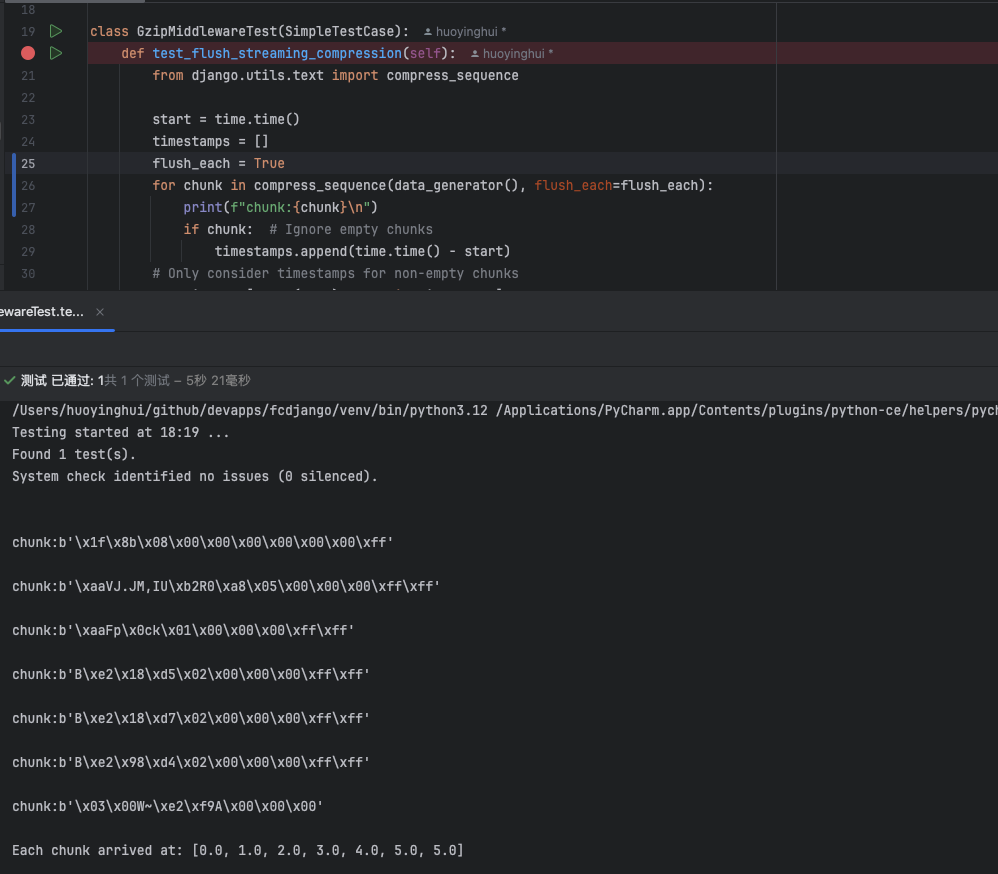Click the "Testing started at 18:19" console line

click(x=120, y=432)
